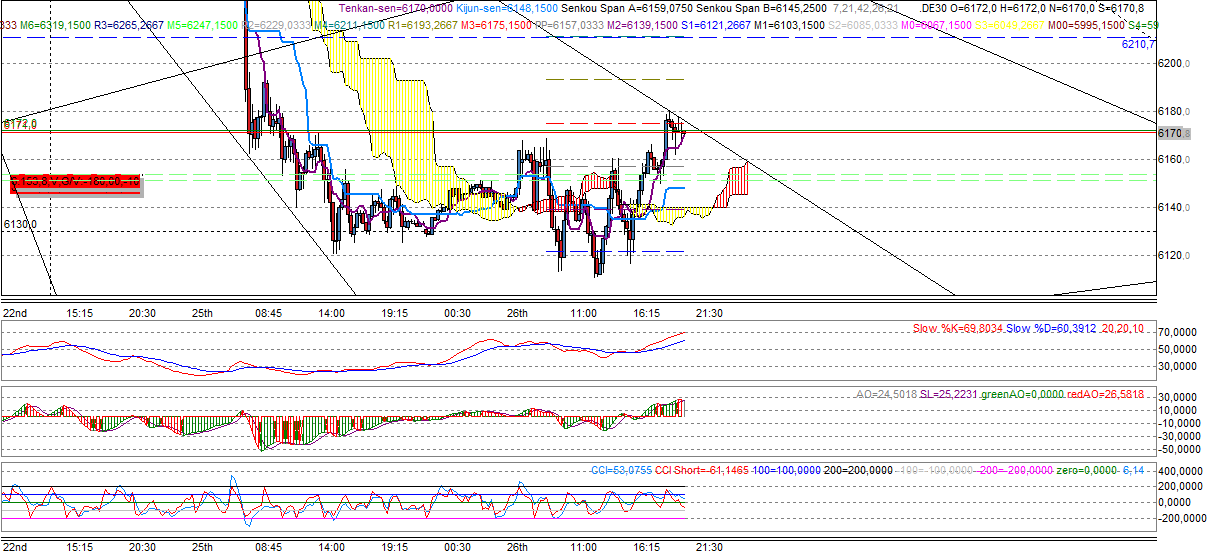This screenshot has width=1207, height=552.
Task: Click the 50,0000 stochastic axis value
Action: [1178, 350]
